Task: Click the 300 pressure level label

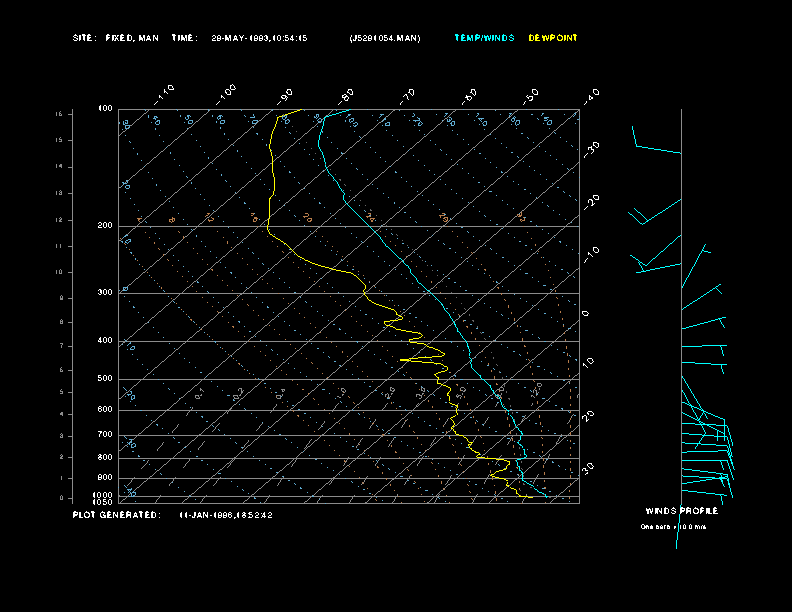Action: click(x=105, y=292)
